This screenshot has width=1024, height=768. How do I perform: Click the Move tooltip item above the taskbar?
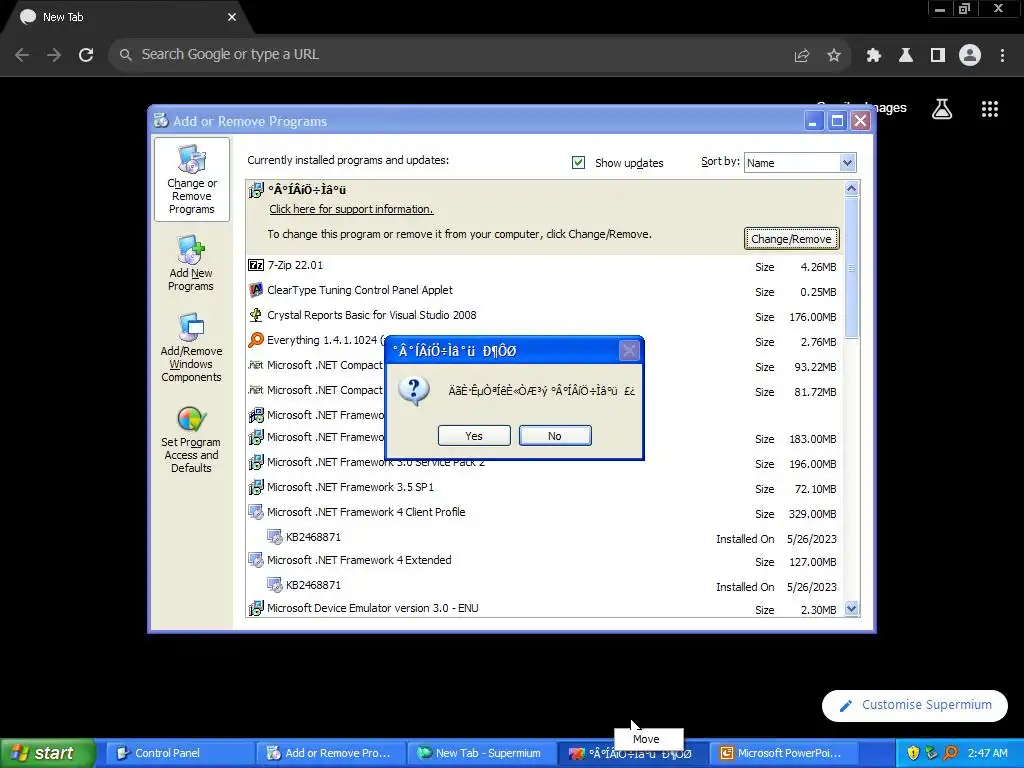click(648, 739)
